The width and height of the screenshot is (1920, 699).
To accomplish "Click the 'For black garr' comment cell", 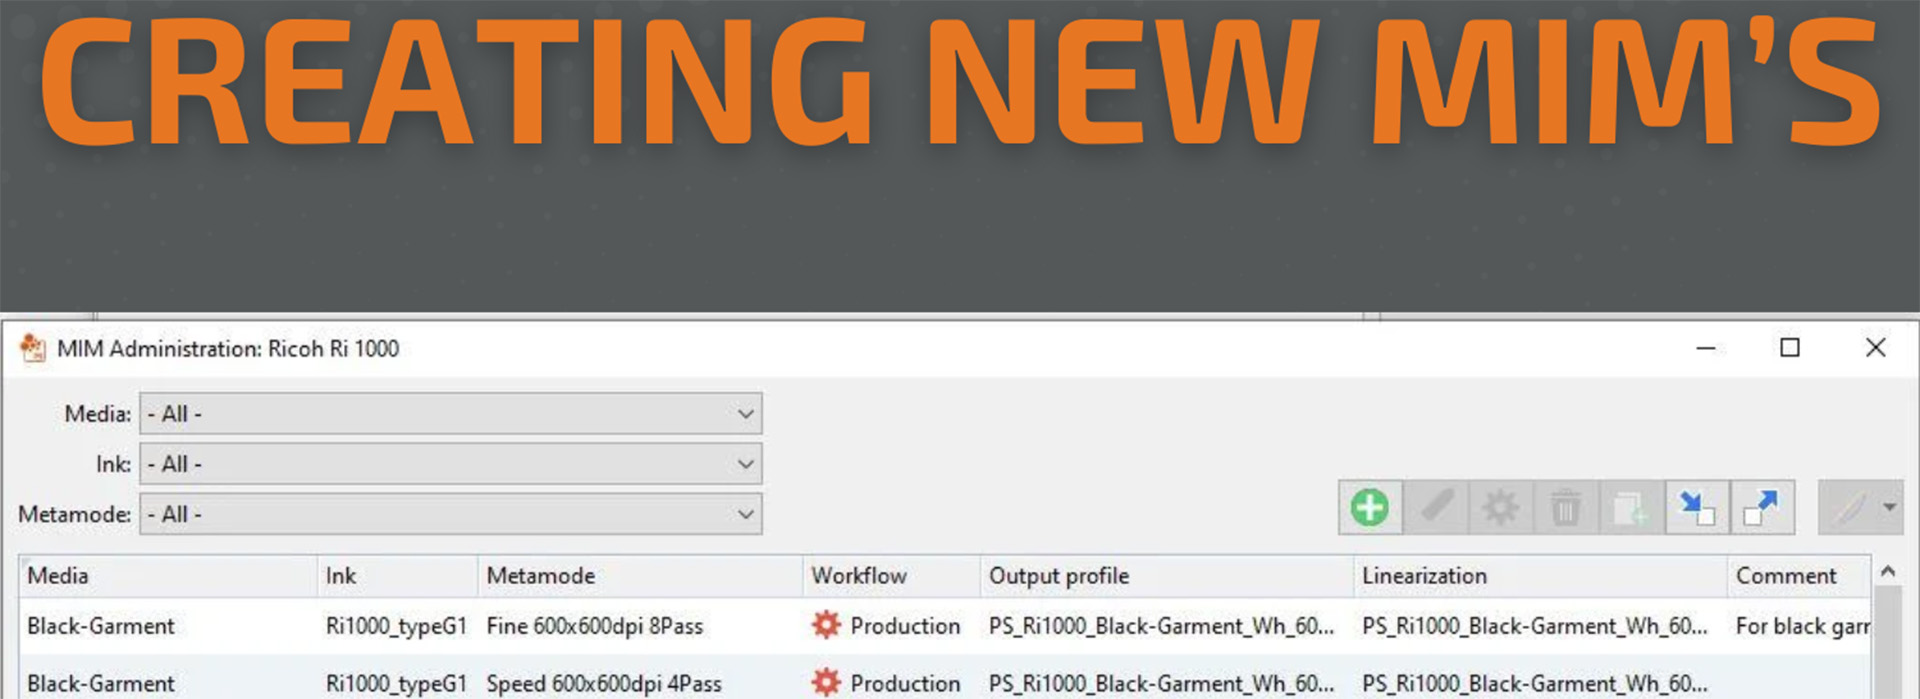I will point(1802,626).
